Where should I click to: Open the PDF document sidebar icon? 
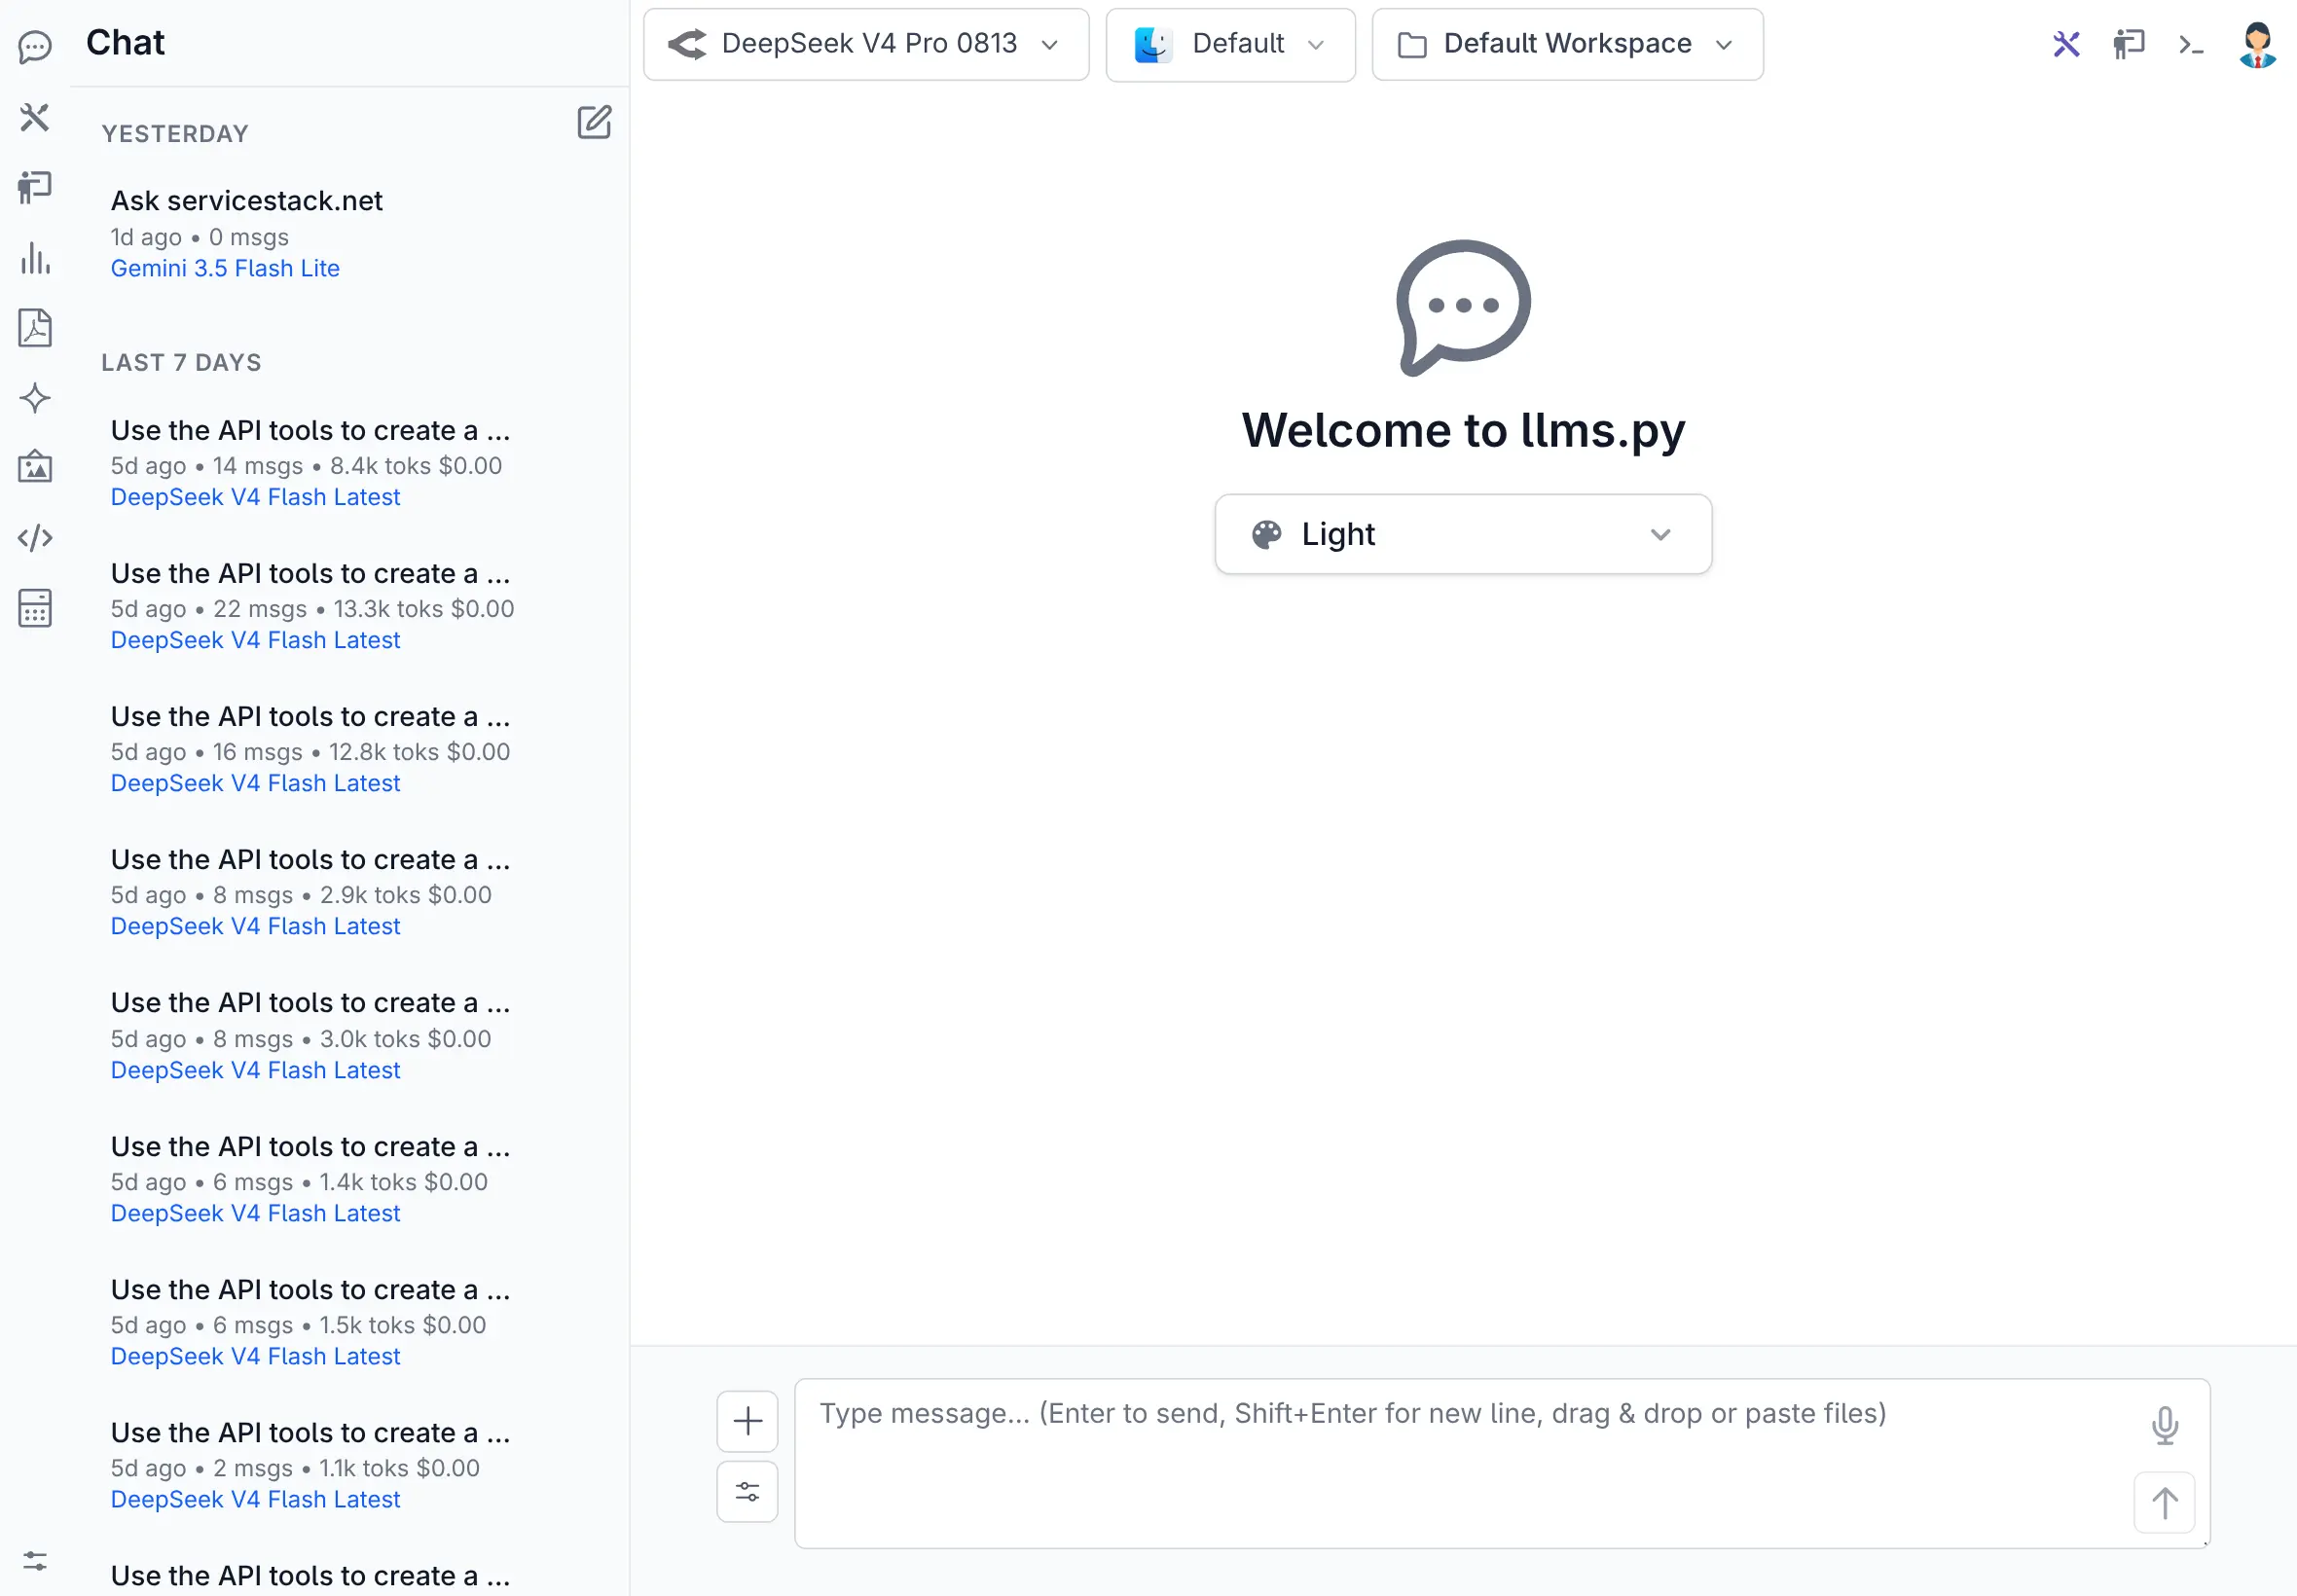(35, 328)
